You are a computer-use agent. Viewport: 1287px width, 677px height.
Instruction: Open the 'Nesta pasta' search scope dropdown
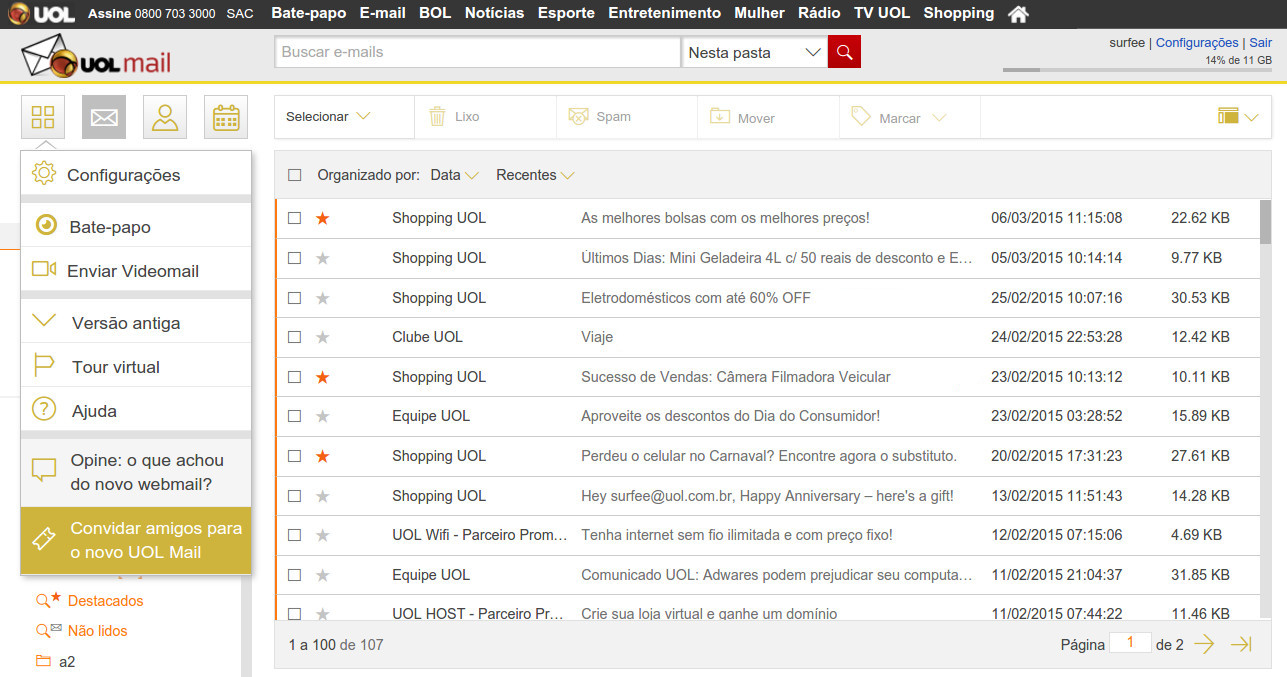tap(754, 52)
